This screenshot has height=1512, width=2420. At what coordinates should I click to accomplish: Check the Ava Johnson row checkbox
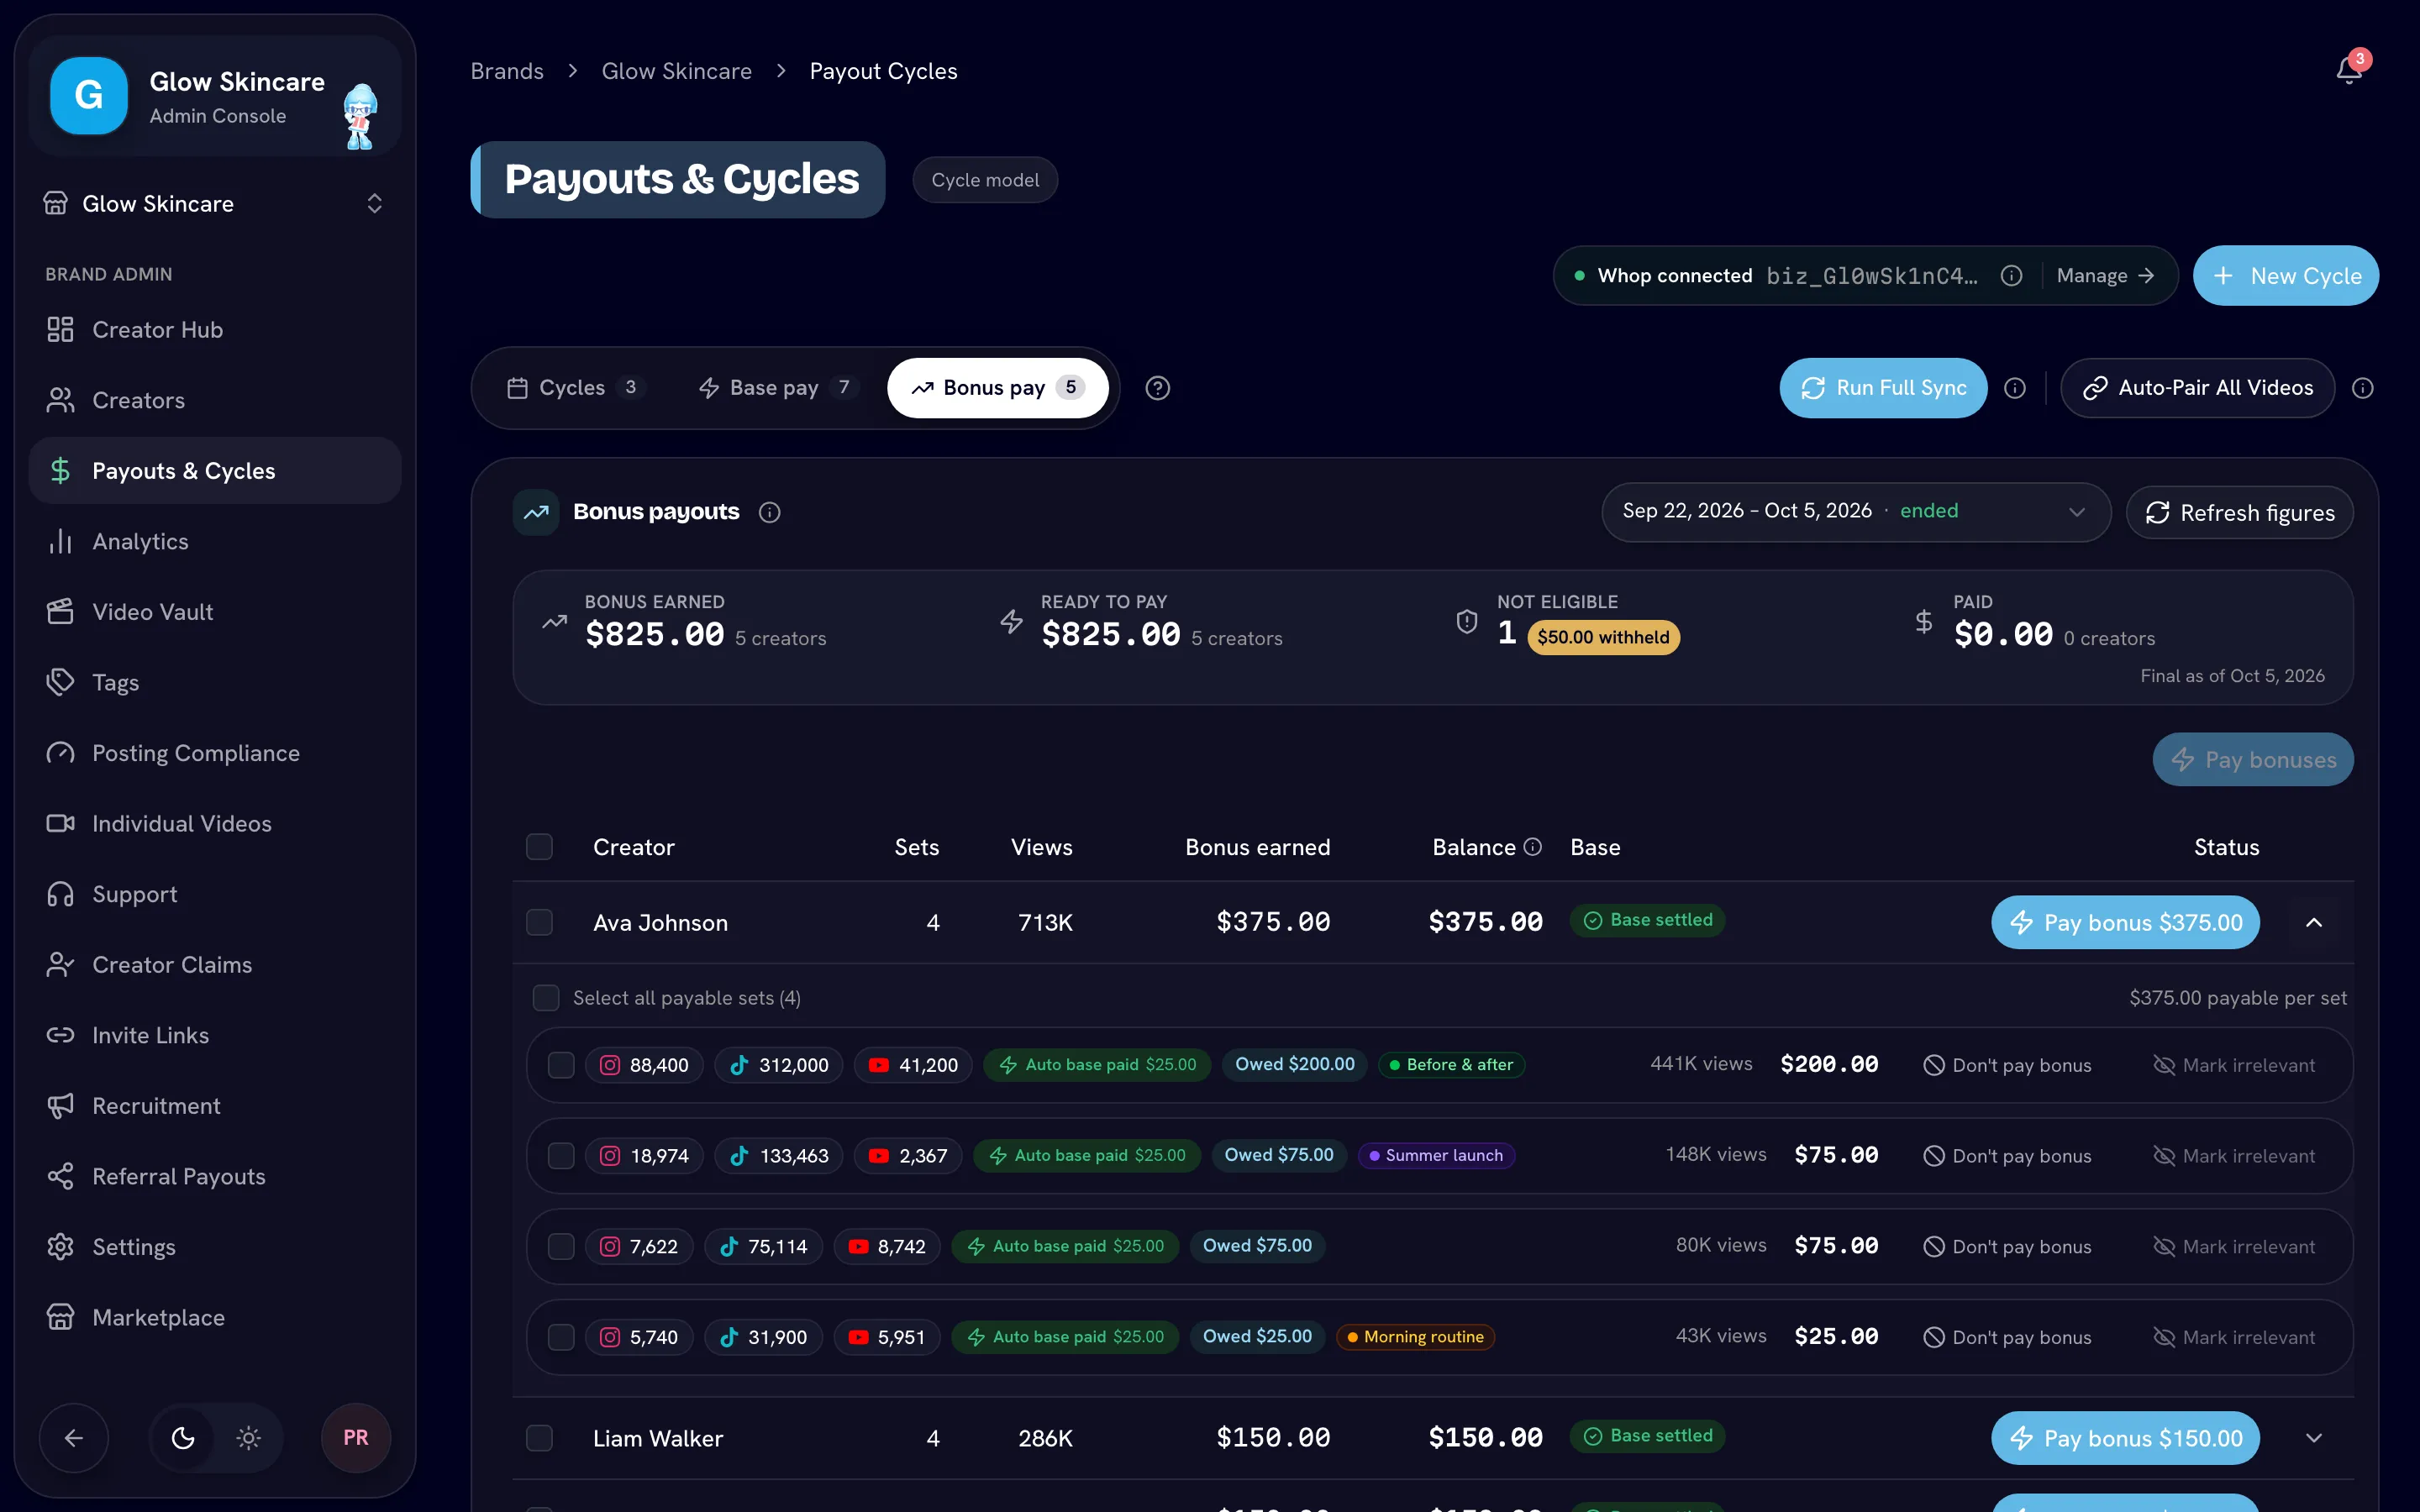tap(539, 922)
